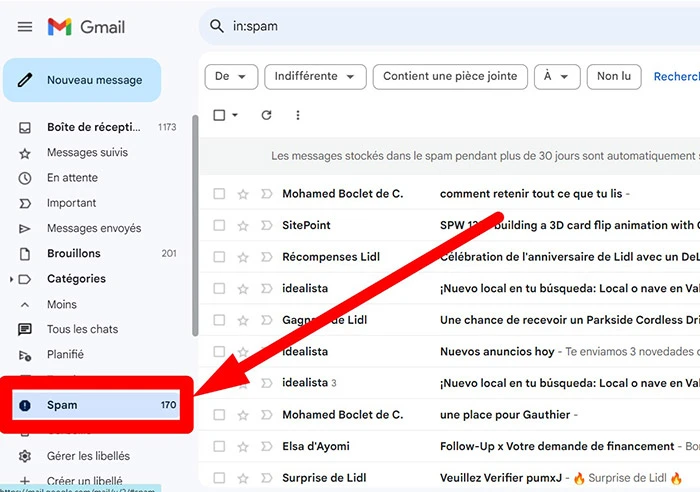Select the Gagnant de Lidl email checkbox
Screen dimensions: 700x492
tap(219, 320)
